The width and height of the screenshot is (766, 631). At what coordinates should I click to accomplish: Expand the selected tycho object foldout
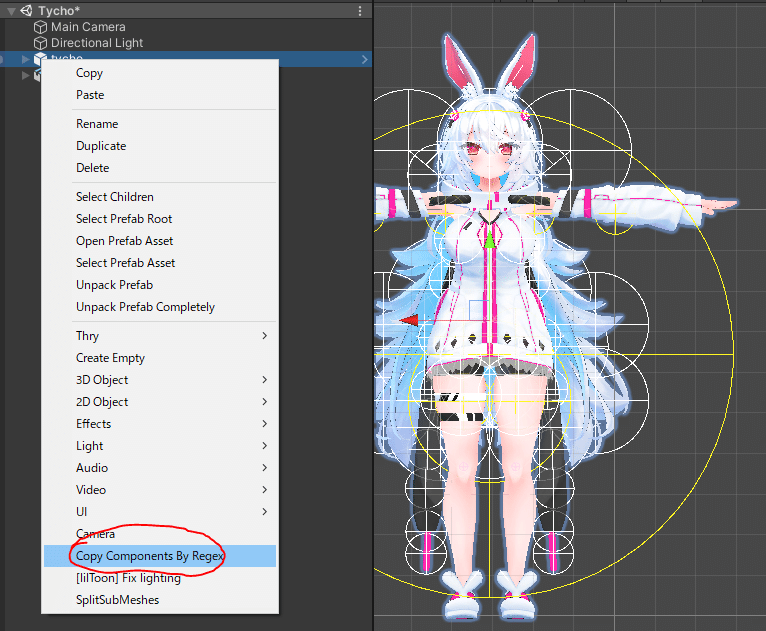[x=25, y=59]
